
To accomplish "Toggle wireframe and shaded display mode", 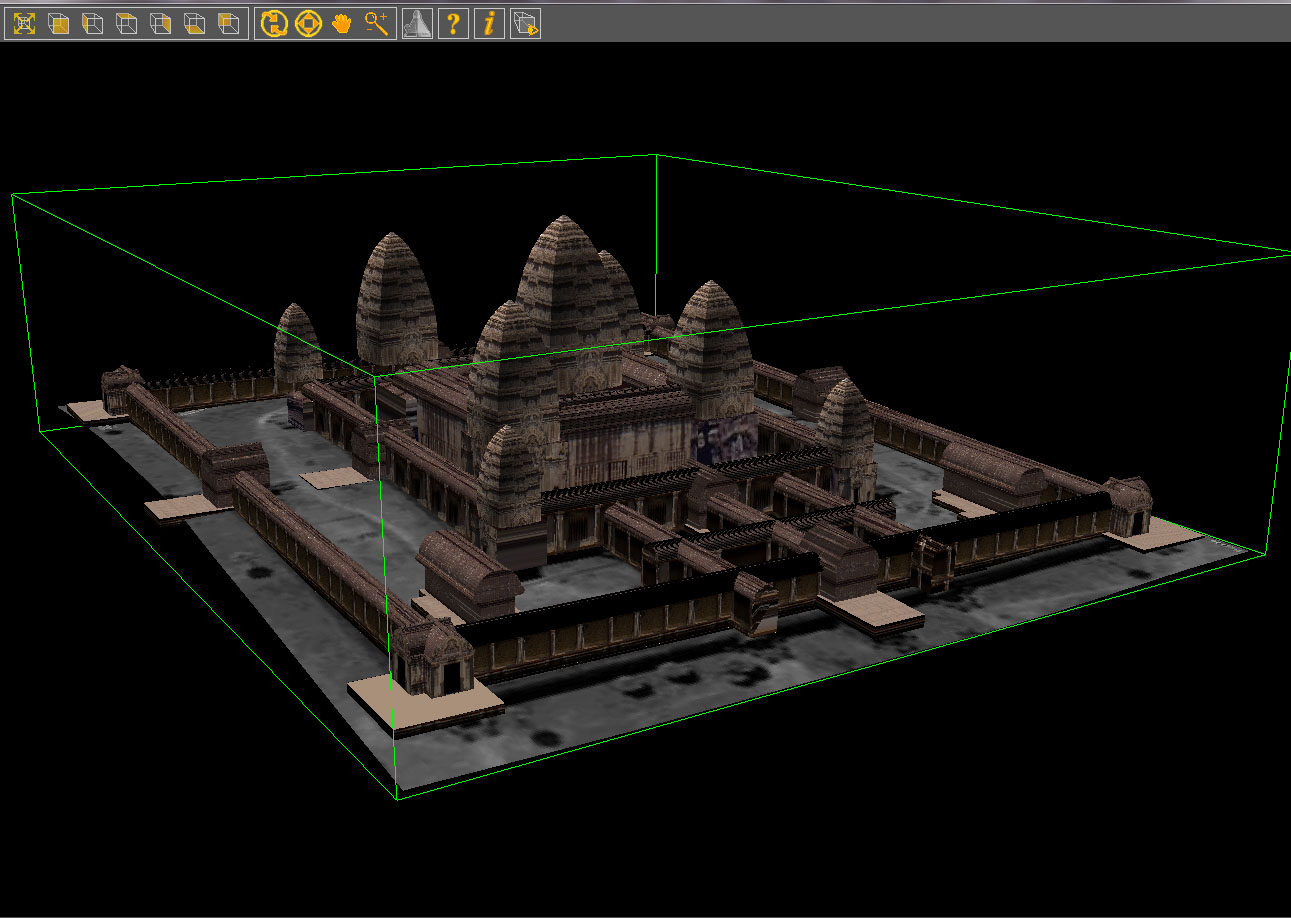I will click(417, 24).
